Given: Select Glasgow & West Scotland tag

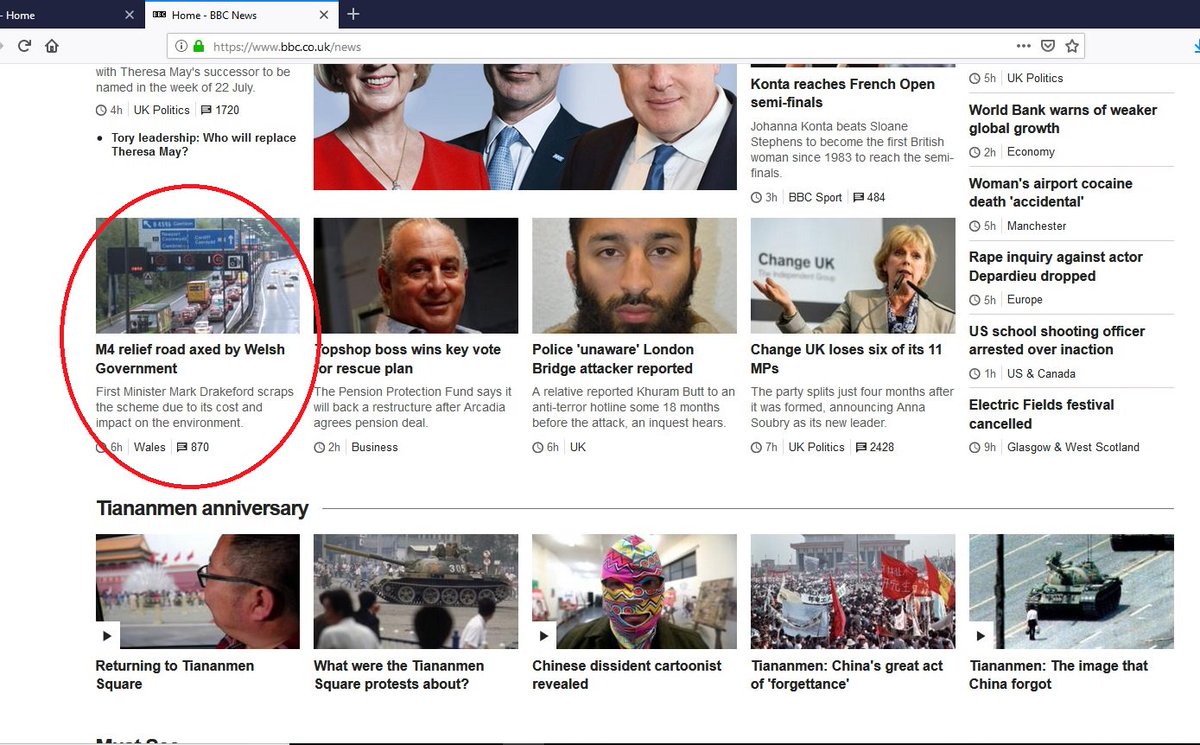Looking at the screenshot, I should (1073, 447).
